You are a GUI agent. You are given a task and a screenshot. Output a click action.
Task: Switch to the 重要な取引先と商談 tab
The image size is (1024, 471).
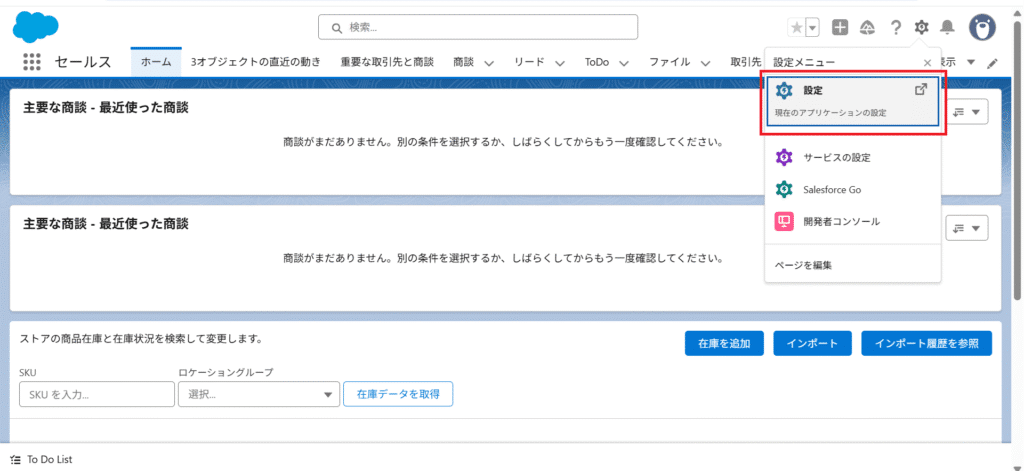pos(387,62)
